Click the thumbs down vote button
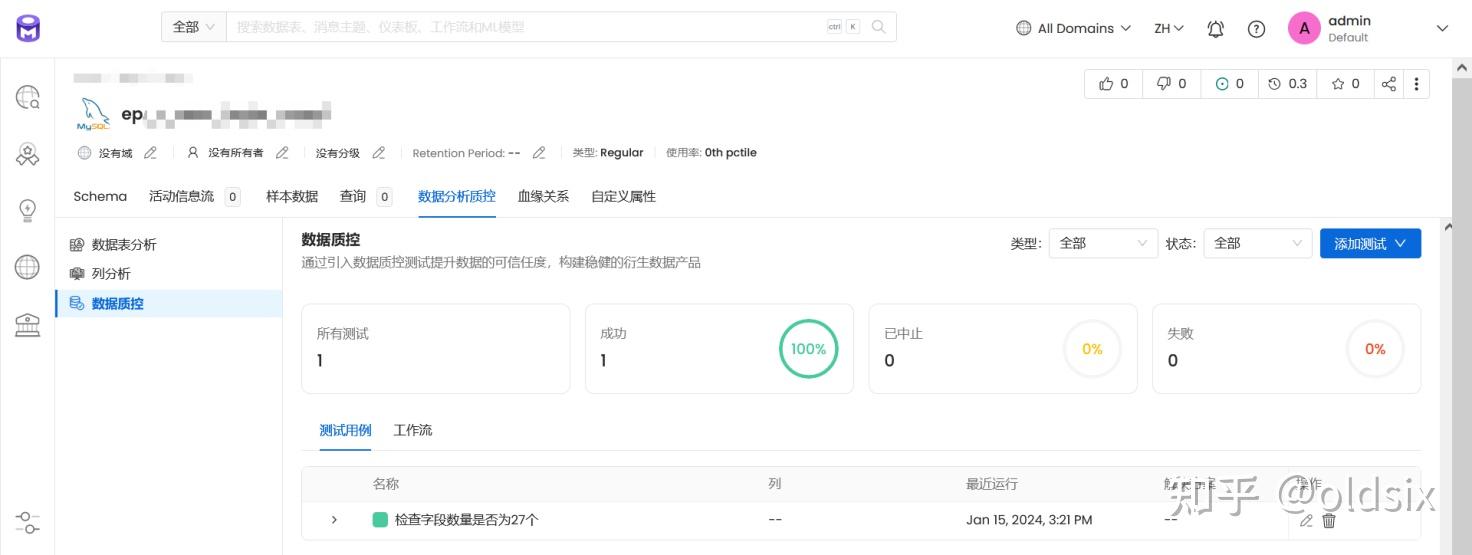1472x555 pixels. click(1171, 84)
